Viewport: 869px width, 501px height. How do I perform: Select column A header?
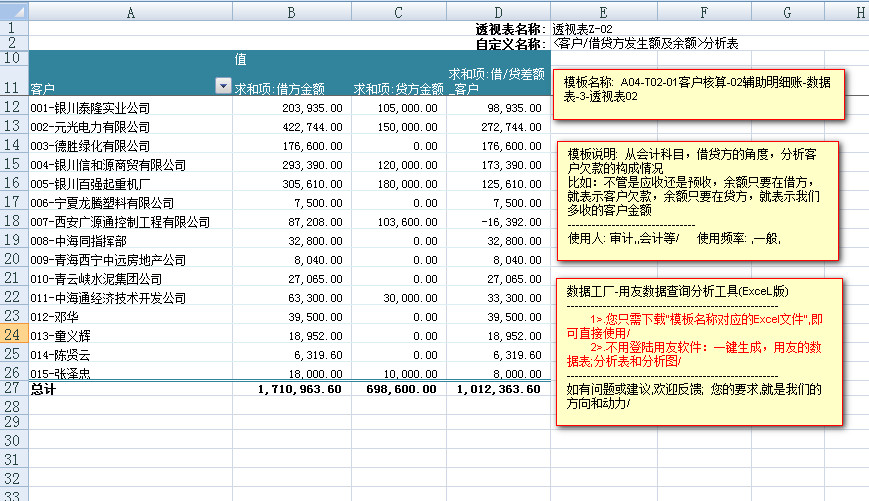130,12
